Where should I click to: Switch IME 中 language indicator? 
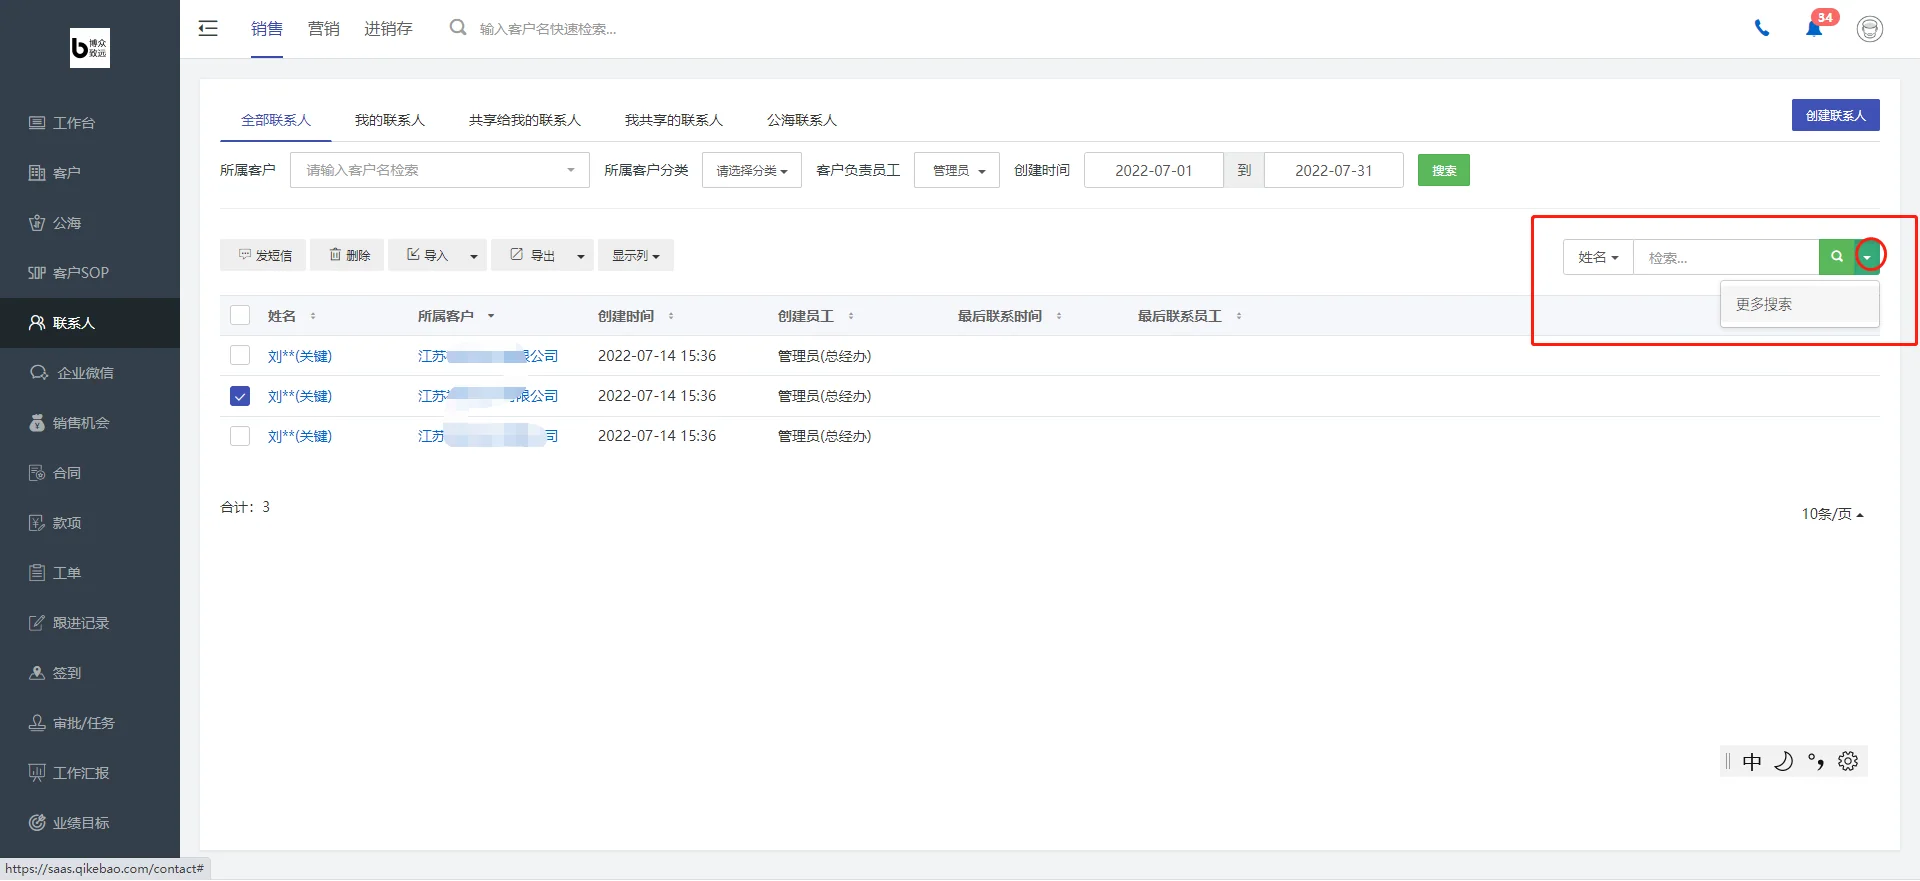[1752, 762]
